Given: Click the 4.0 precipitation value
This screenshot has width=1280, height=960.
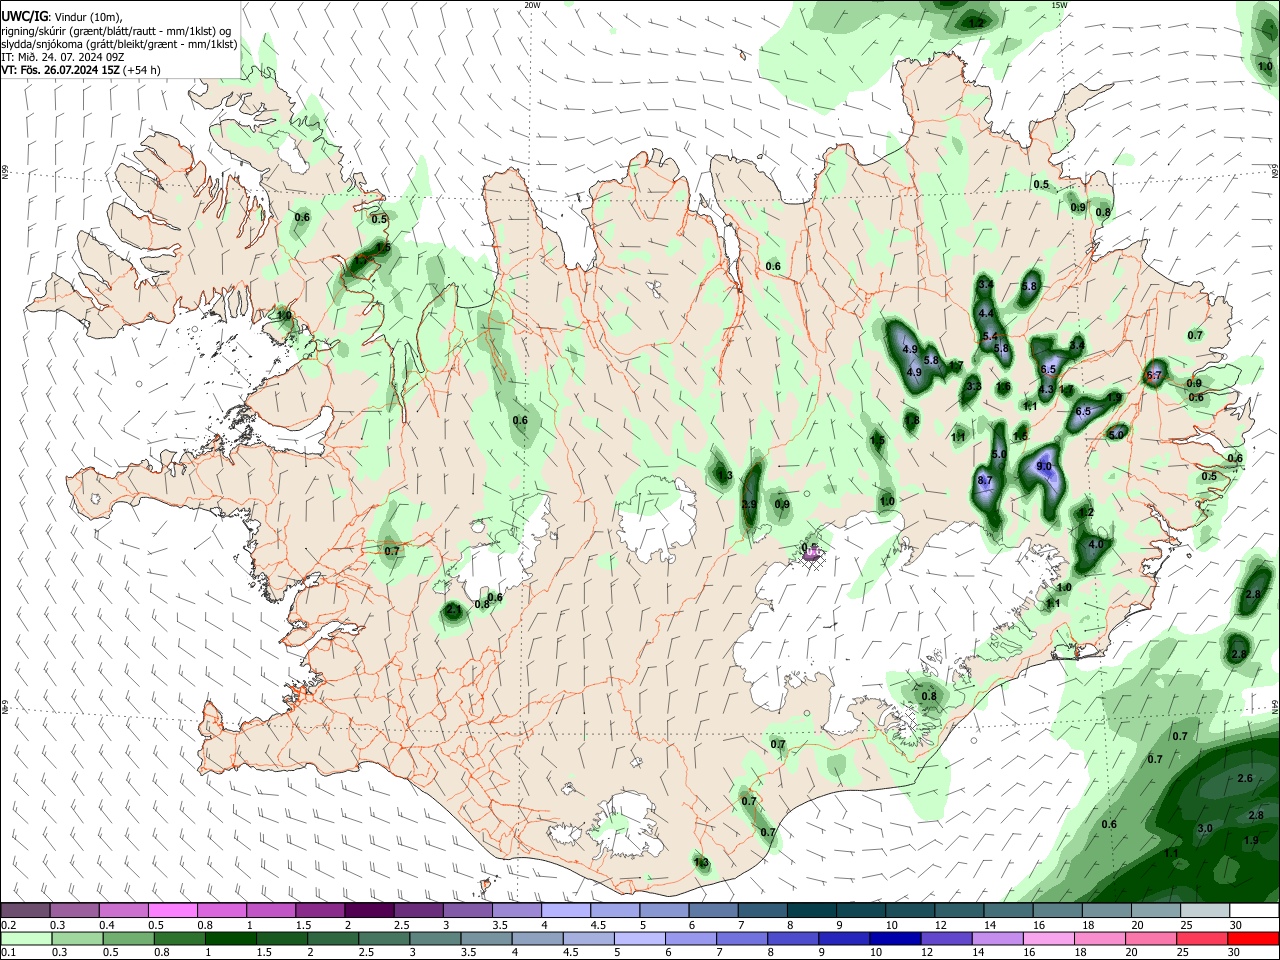Looking at the screenshot, I should (x=1095, y=545).
